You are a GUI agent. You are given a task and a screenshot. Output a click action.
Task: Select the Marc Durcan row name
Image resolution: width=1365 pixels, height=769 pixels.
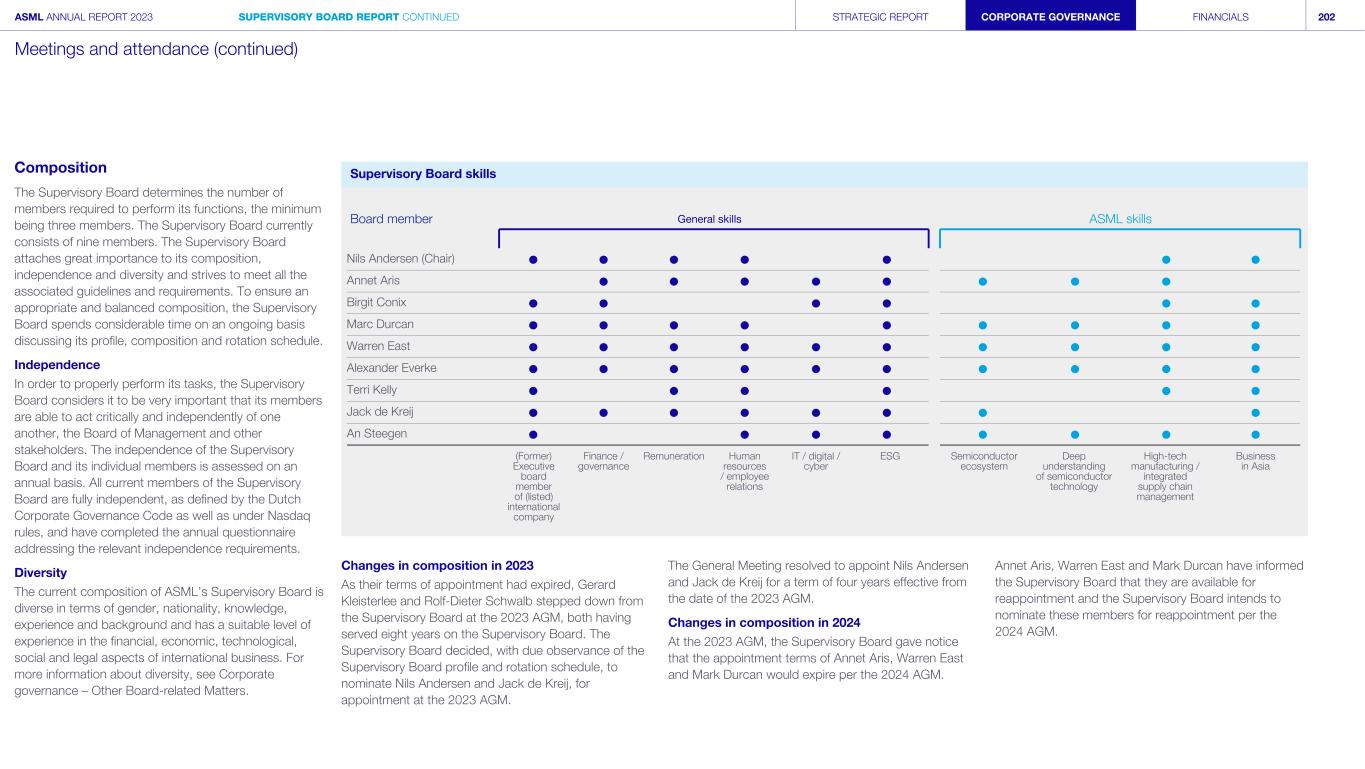(380, 324)
